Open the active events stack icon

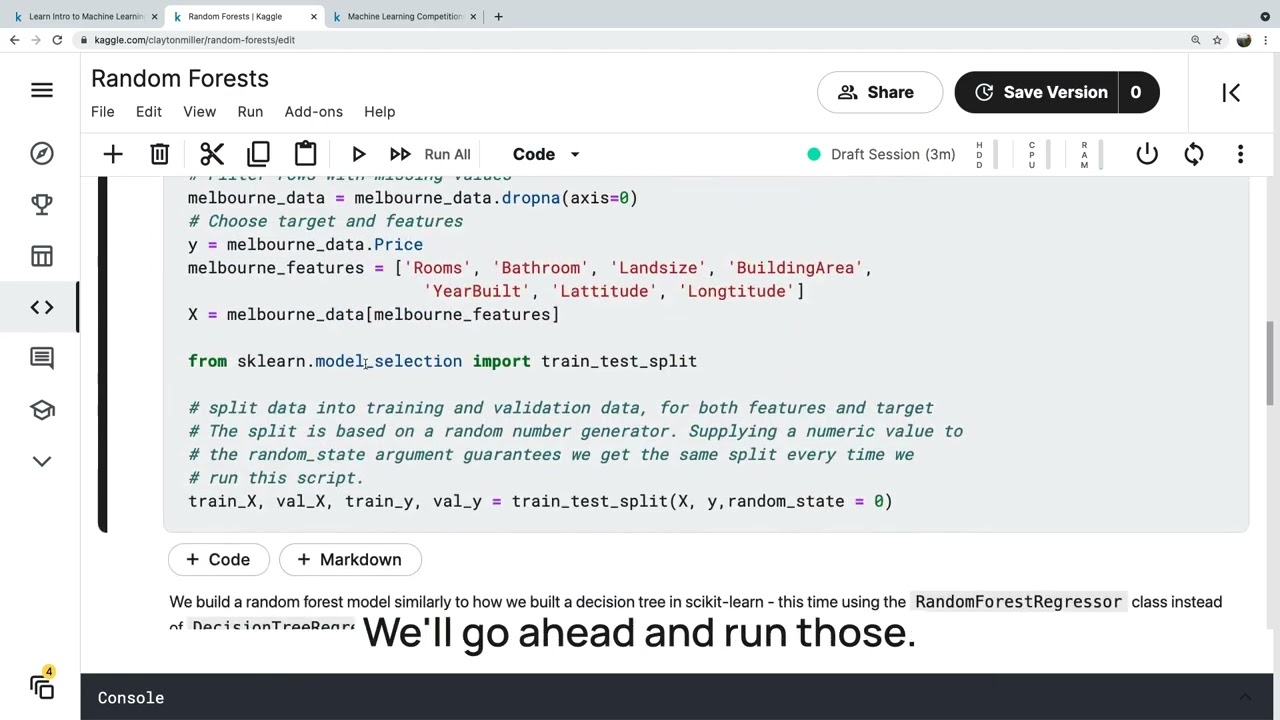[41, 686]
